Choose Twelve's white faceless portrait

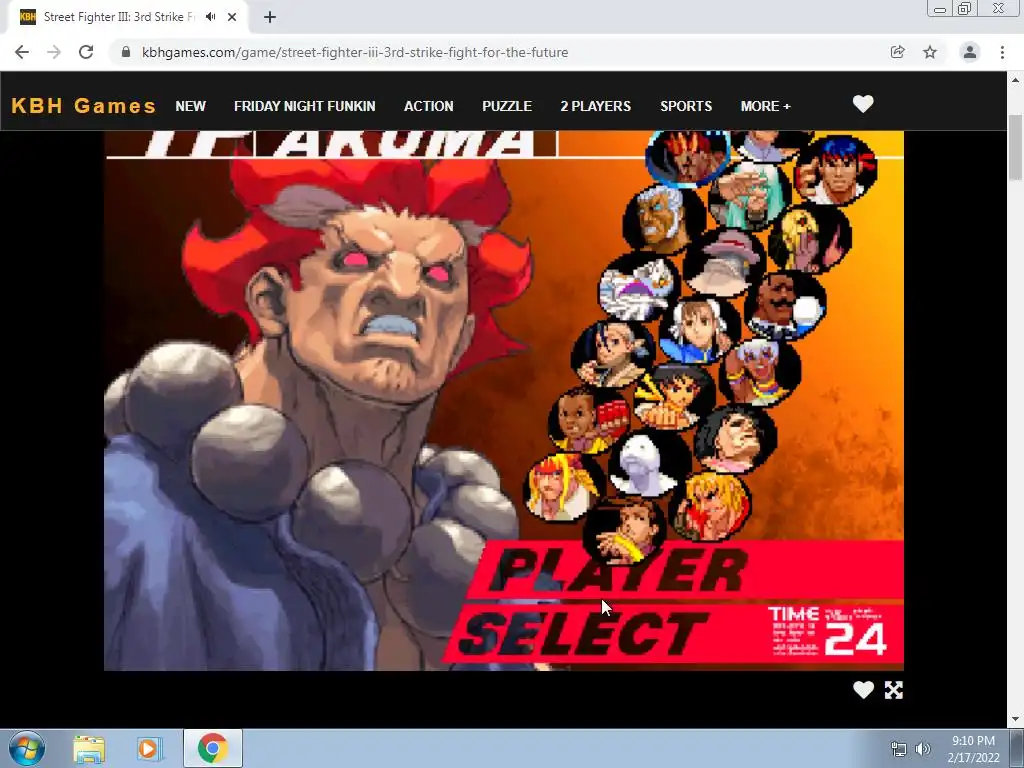pyautogui.click(x=649, y=462)
